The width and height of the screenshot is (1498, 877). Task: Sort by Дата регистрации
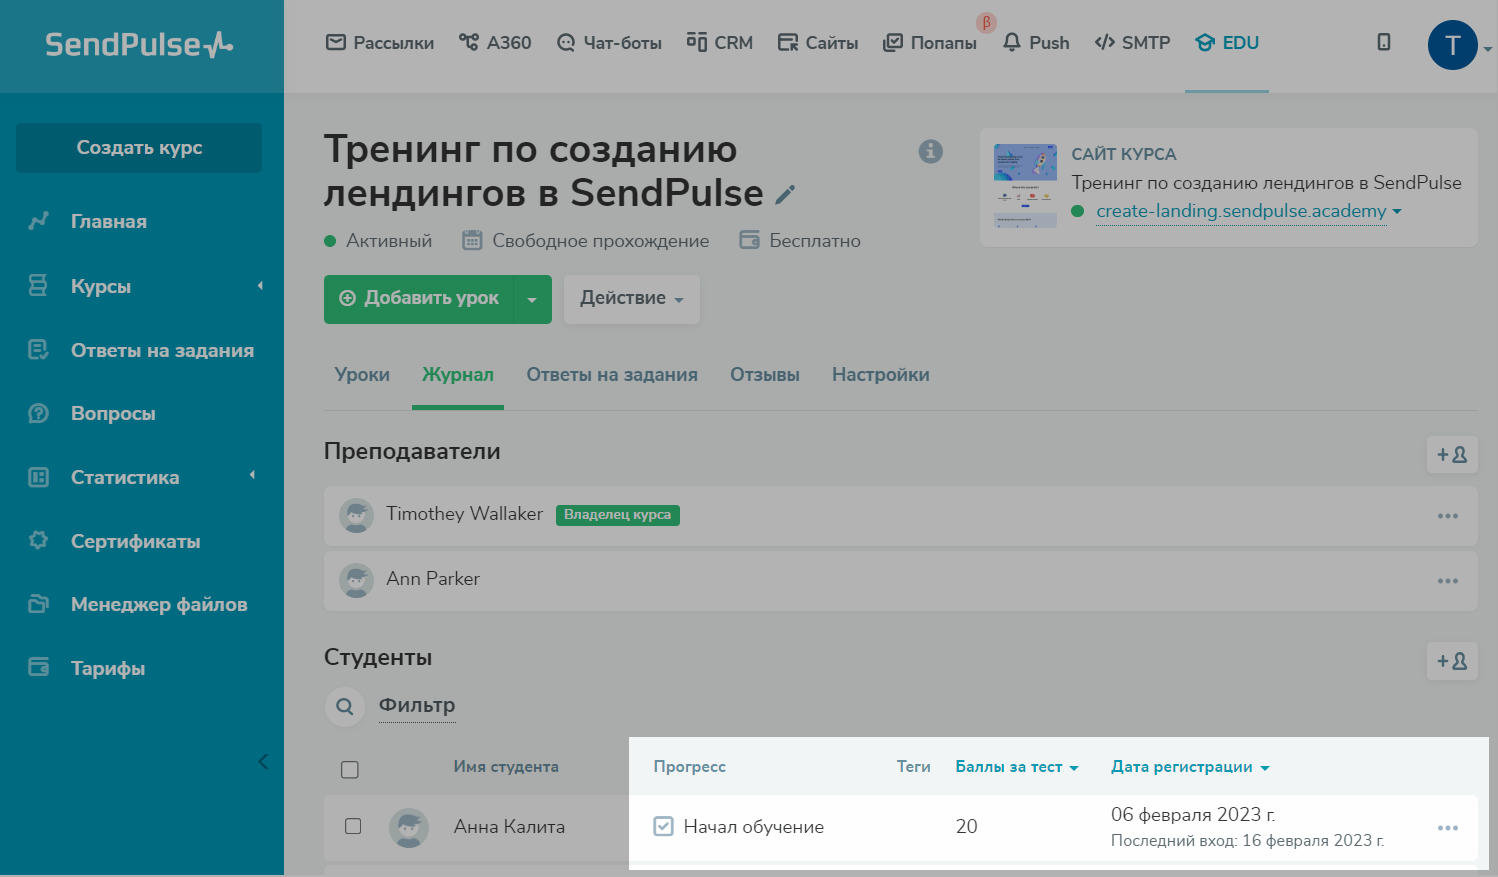click(1190, 767)
